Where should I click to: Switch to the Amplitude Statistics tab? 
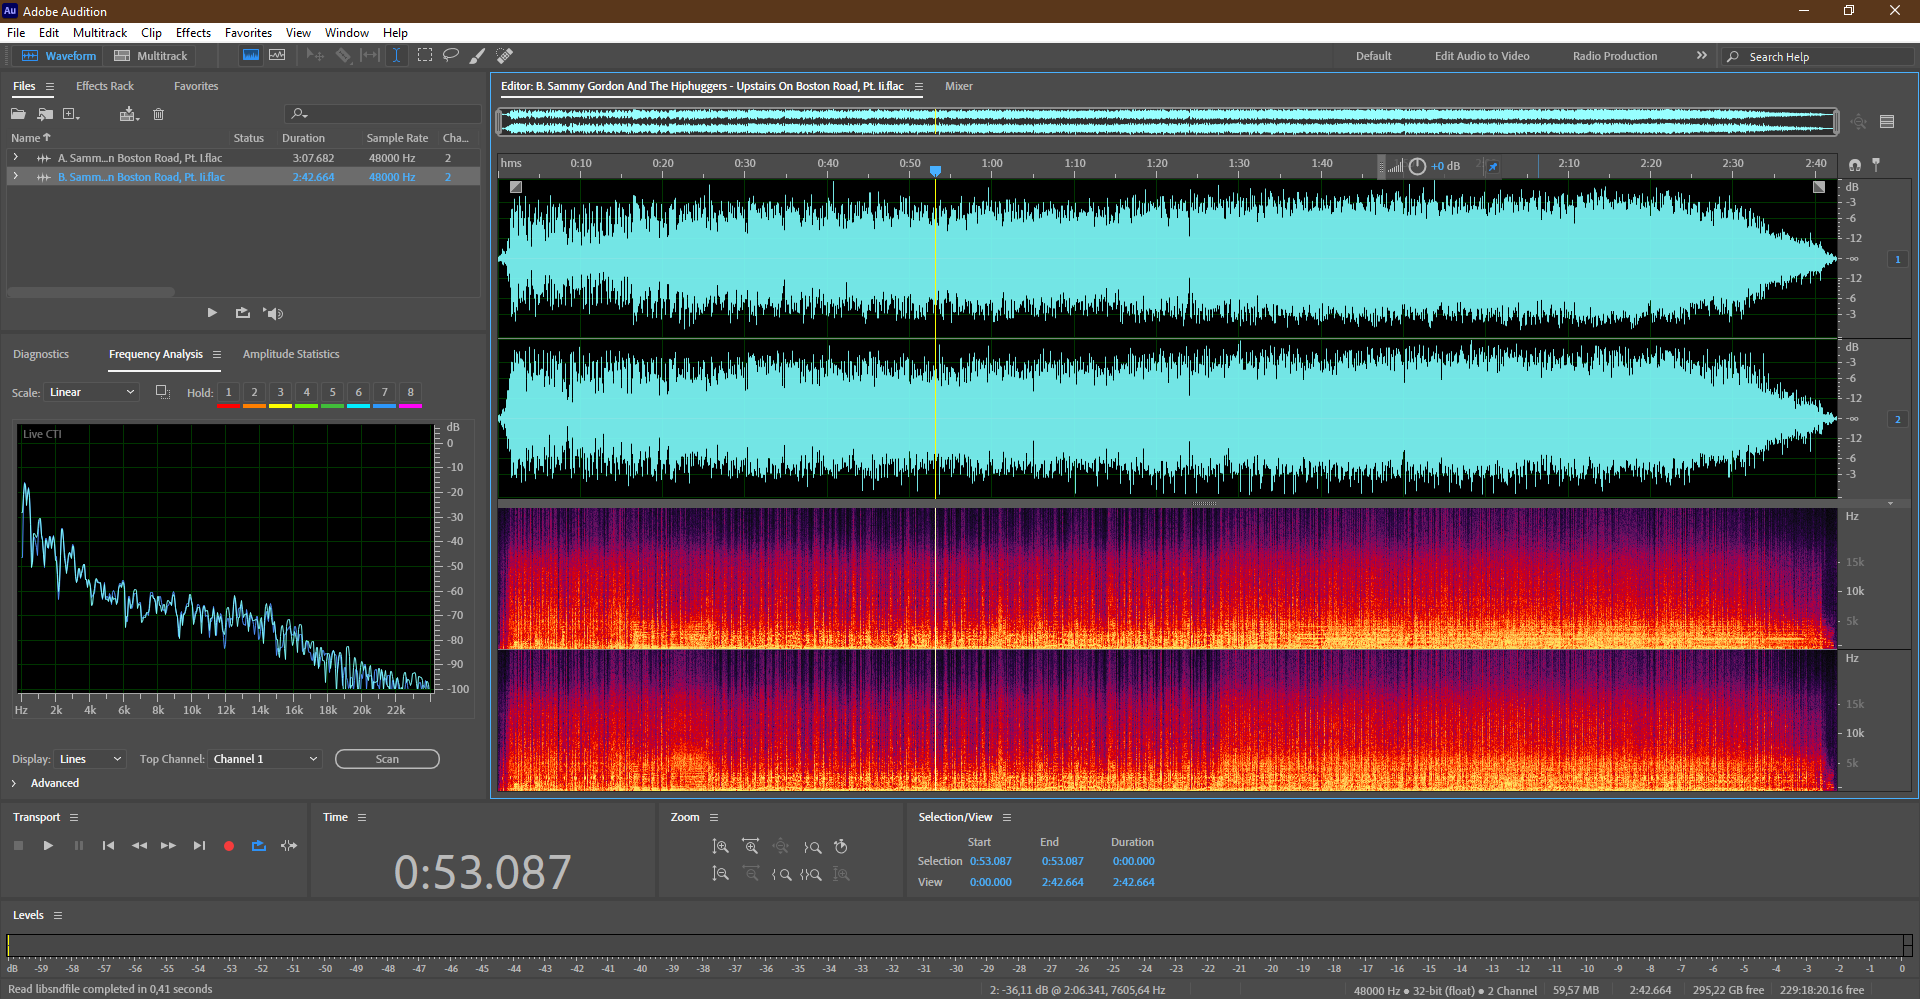click(x=291, y=354)
